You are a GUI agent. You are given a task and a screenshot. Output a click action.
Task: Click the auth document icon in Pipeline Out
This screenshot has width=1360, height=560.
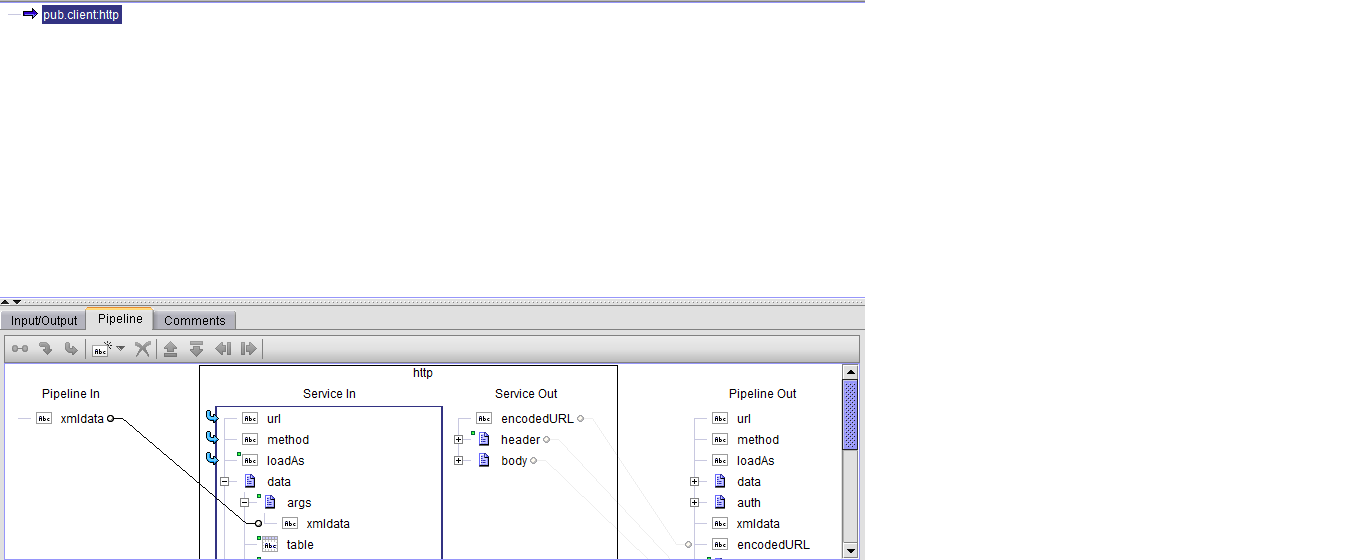pyautogui.click(x=720, y=503)
